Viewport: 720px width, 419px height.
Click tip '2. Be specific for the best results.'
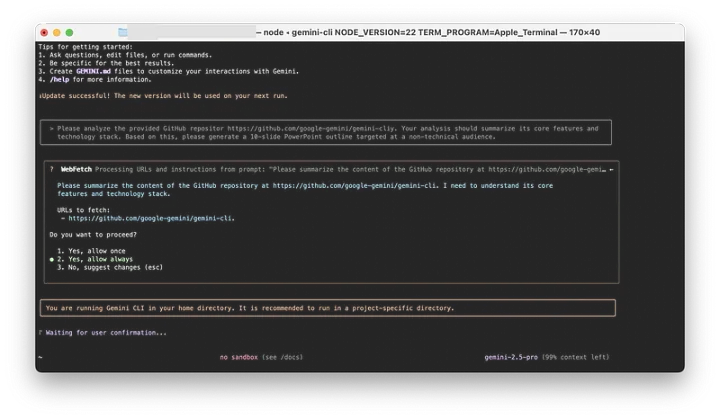coord(106,63)
